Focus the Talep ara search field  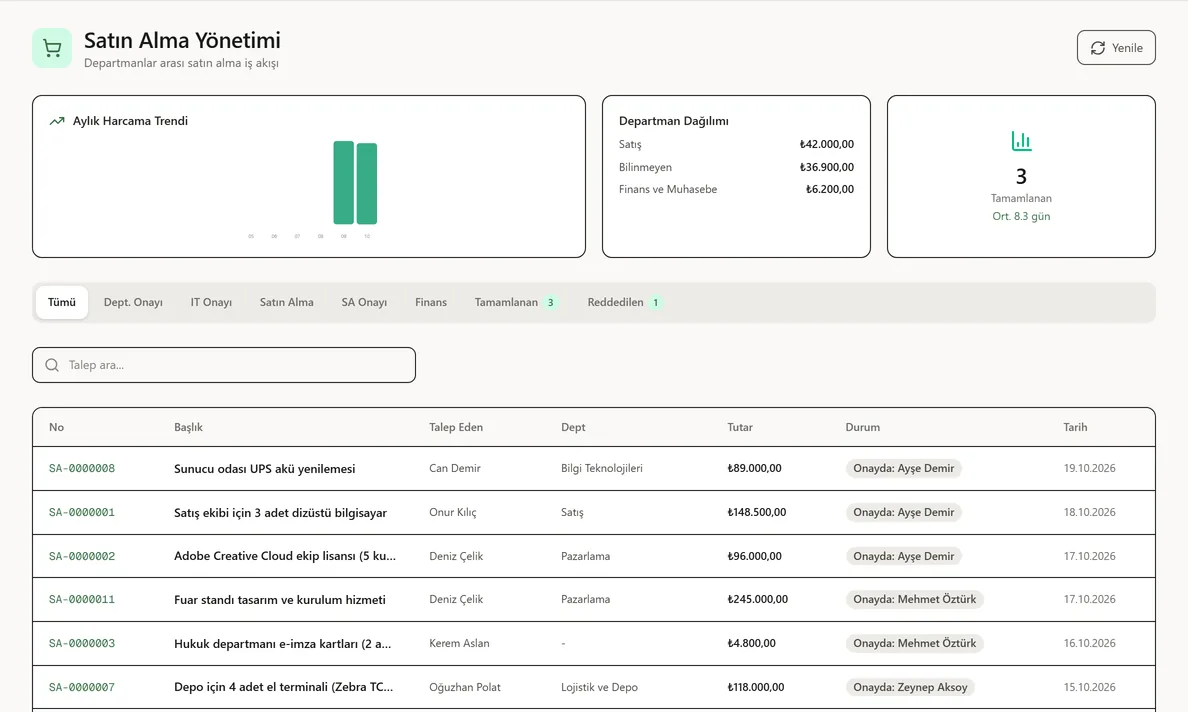coord(224,365)
